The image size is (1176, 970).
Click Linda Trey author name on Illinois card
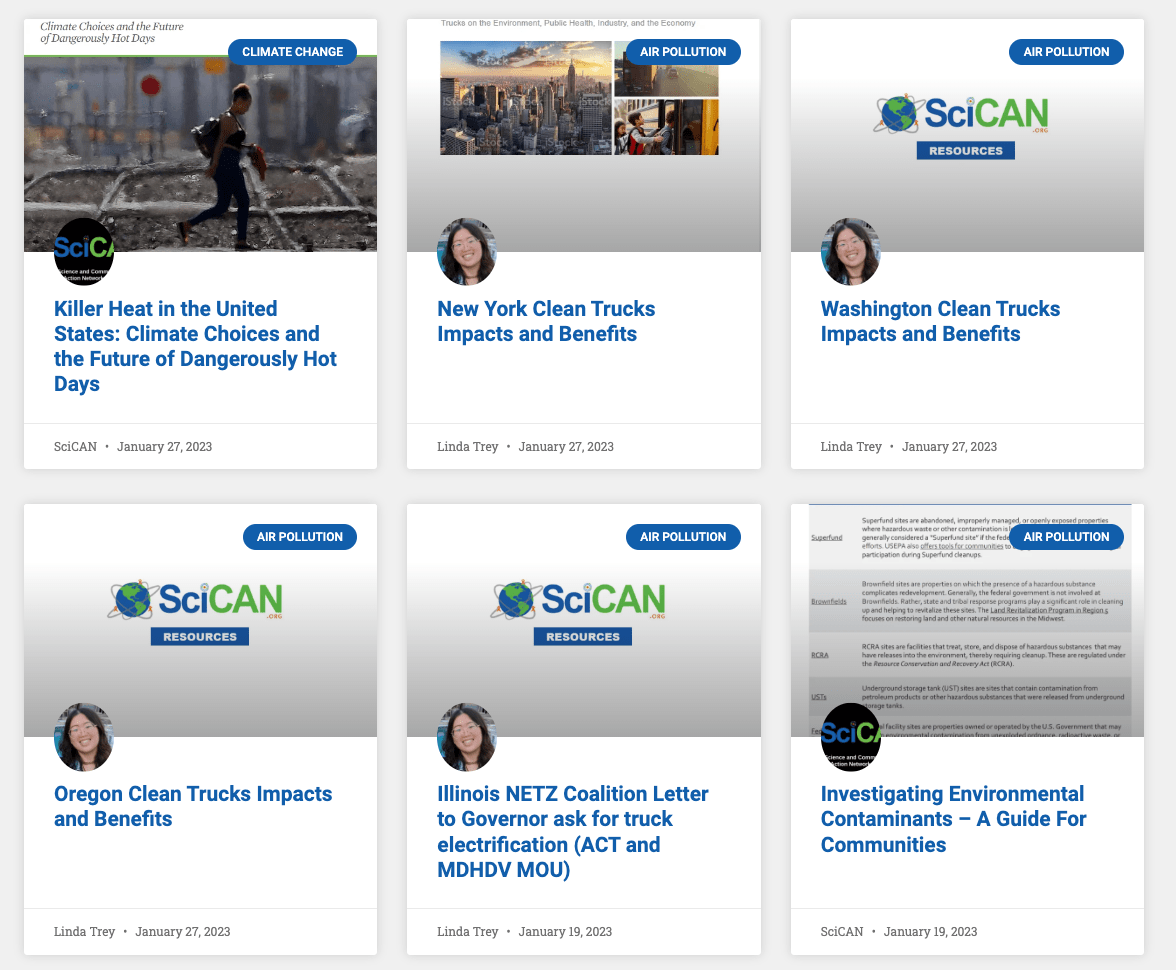point(467,932)
